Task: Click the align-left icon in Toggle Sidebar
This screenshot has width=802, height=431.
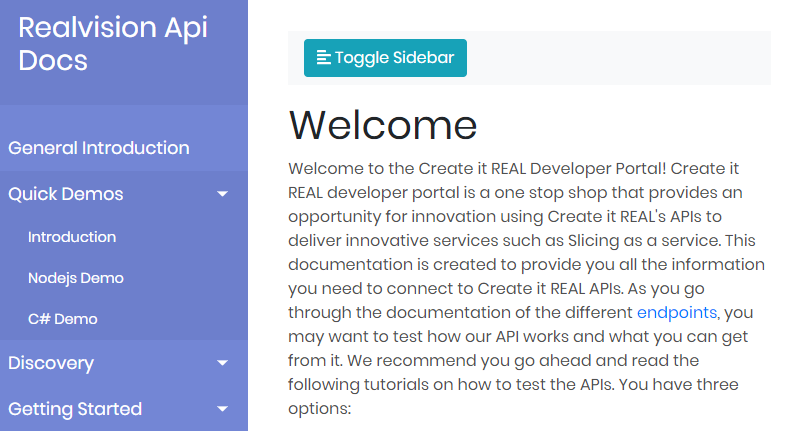Action: coord(323,58)
